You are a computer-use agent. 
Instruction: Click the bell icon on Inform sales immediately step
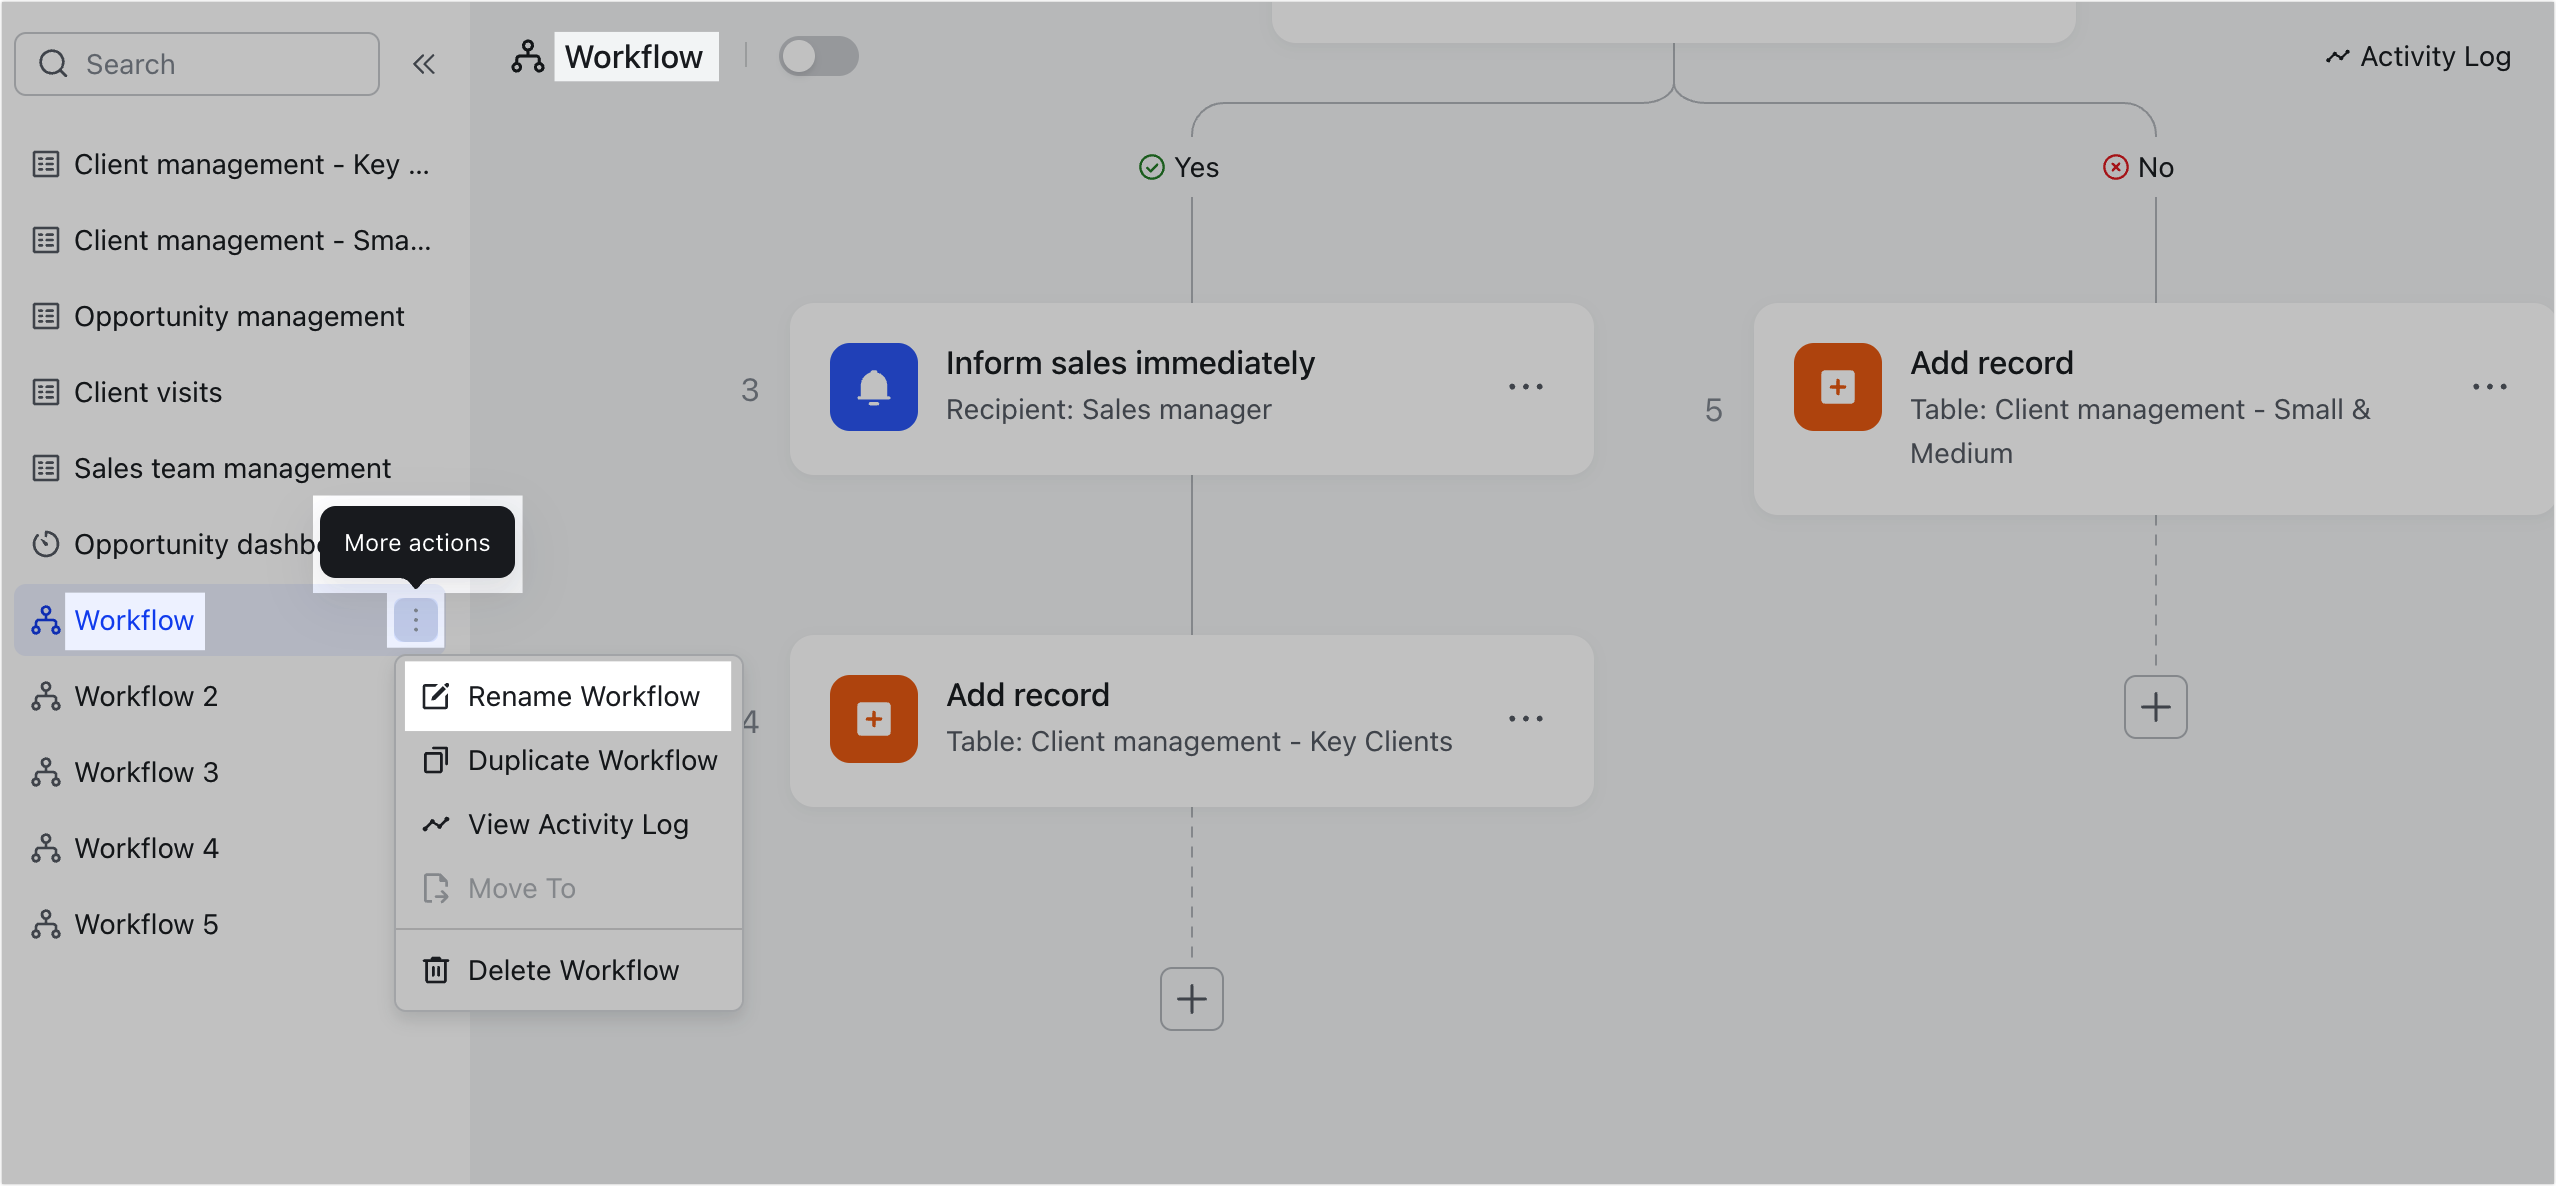[x=873, y=387]
